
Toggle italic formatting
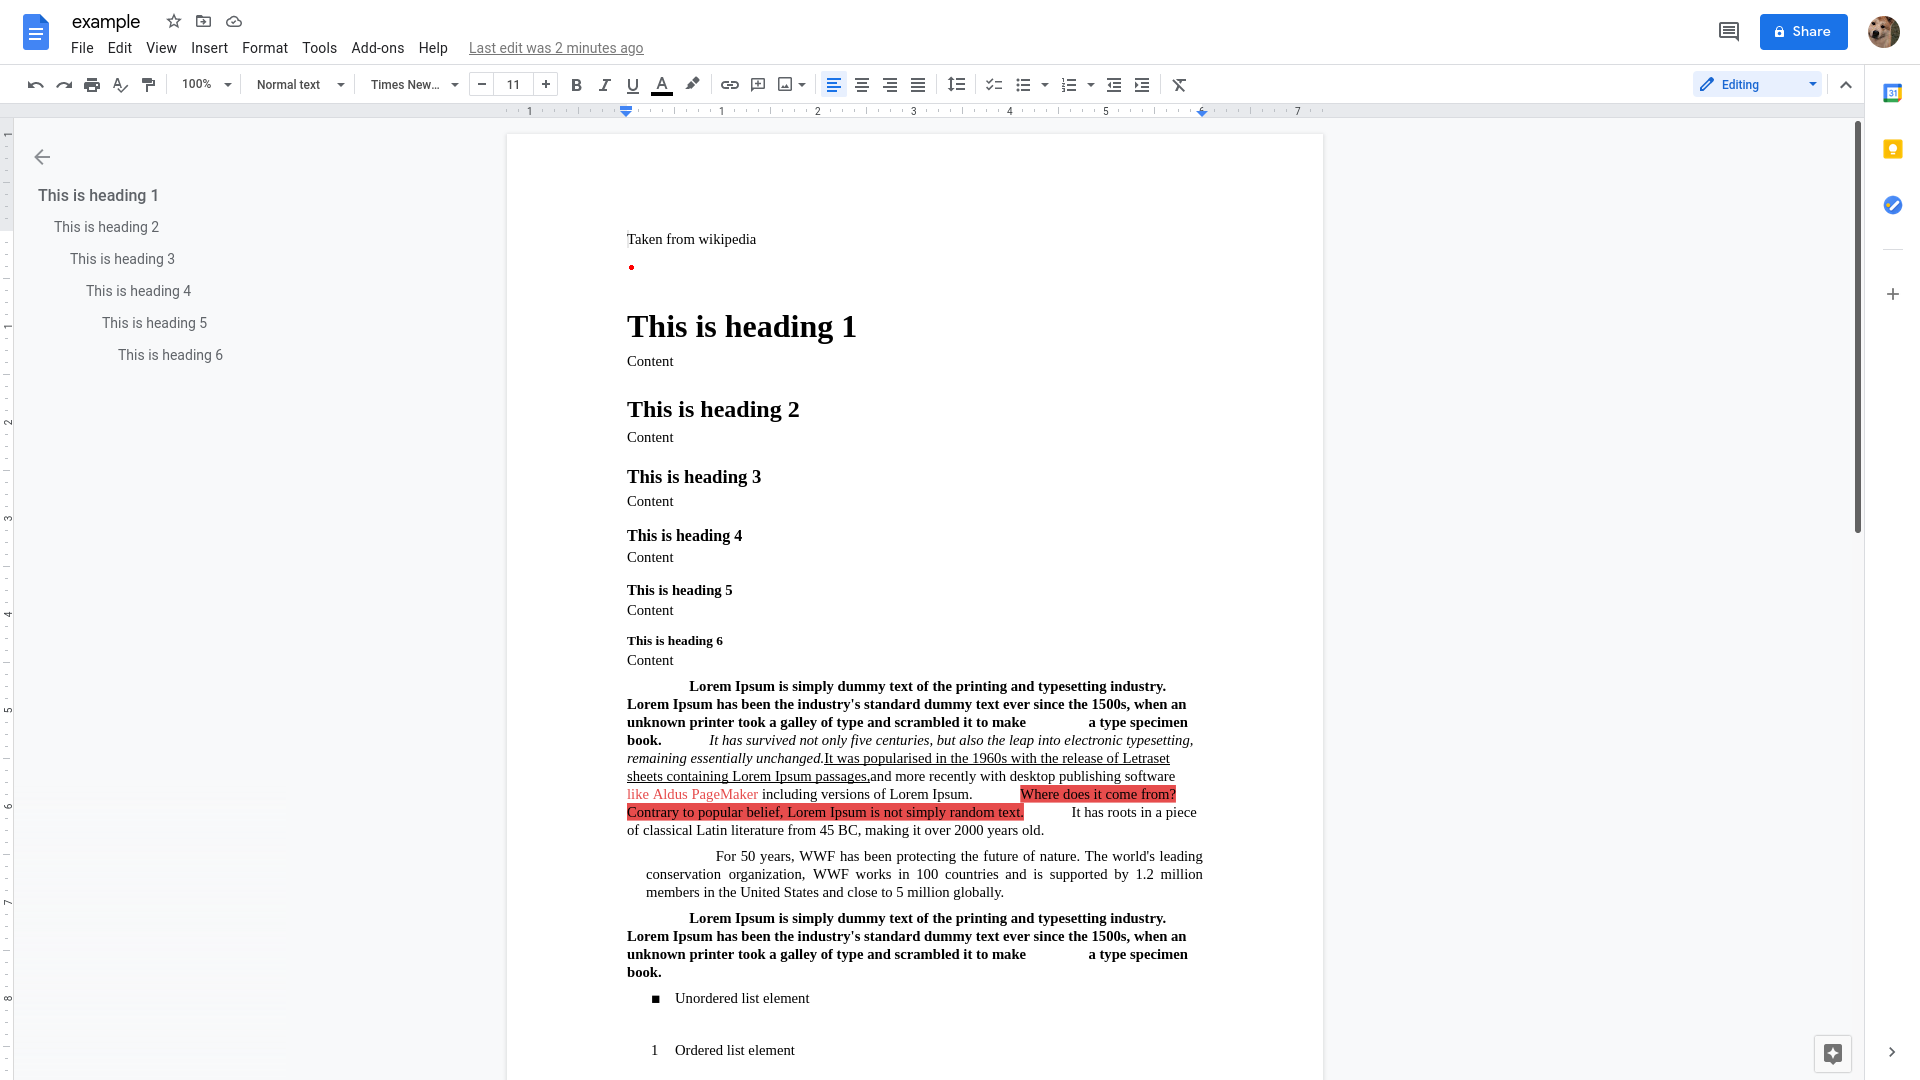[x=604, y=85]
